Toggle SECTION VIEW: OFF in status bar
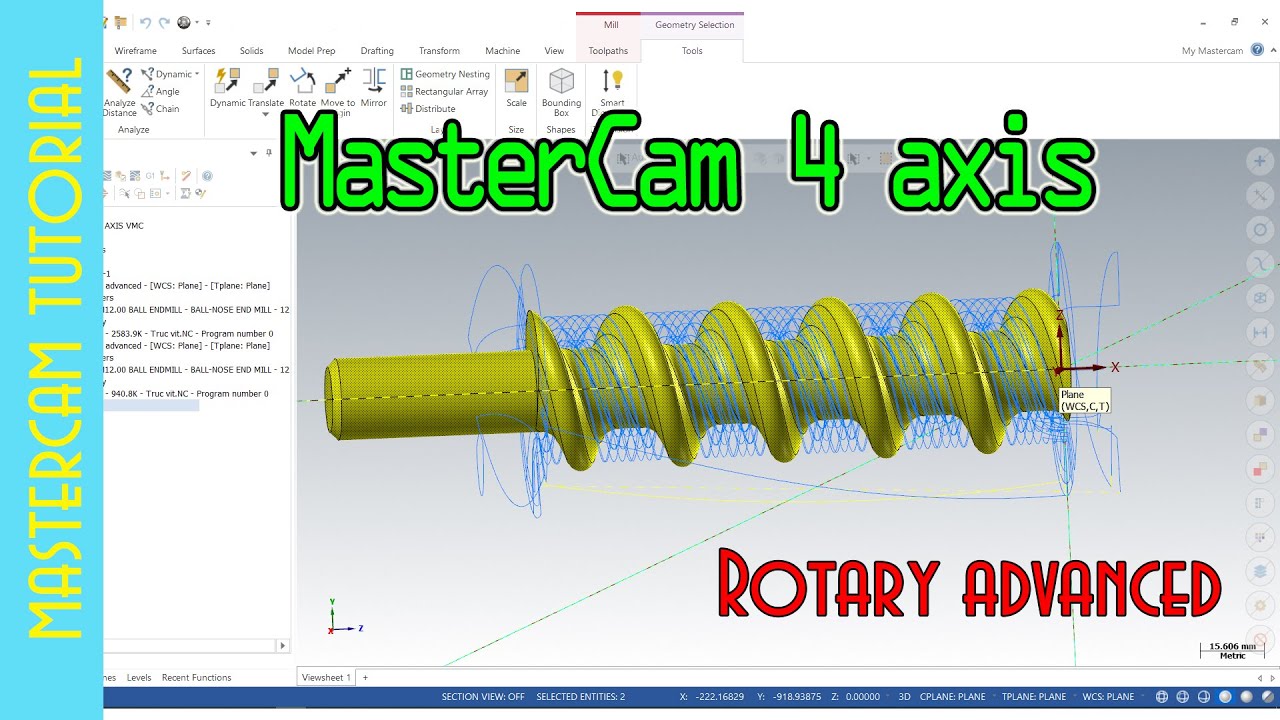Viewport: 1280px width, 720px height. 483,697
